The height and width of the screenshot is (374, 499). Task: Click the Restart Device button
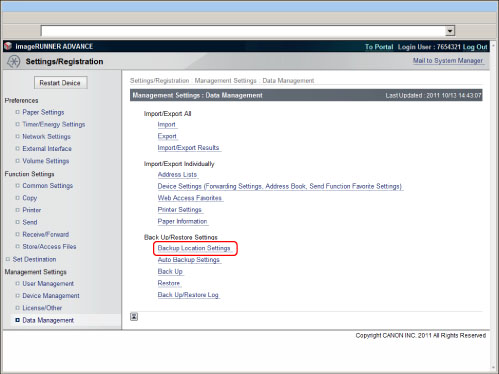(x=61, y=83)
